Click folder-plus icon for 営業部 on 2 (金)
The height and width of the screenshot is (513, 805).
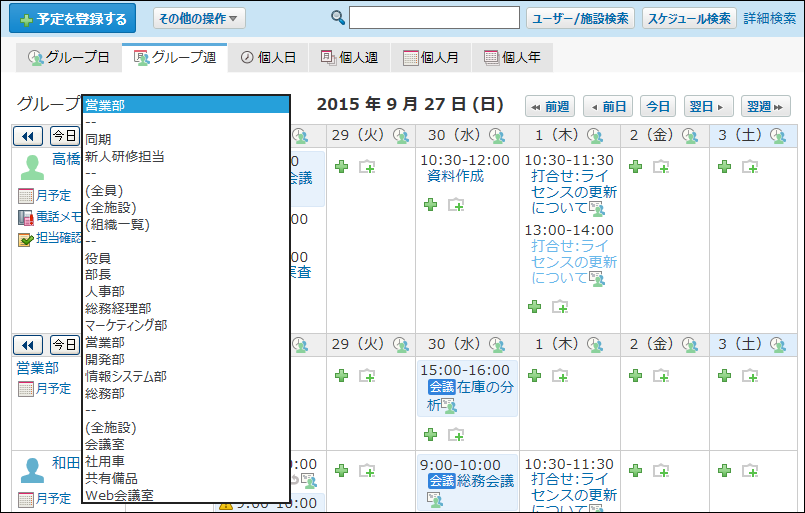(661, 375)
